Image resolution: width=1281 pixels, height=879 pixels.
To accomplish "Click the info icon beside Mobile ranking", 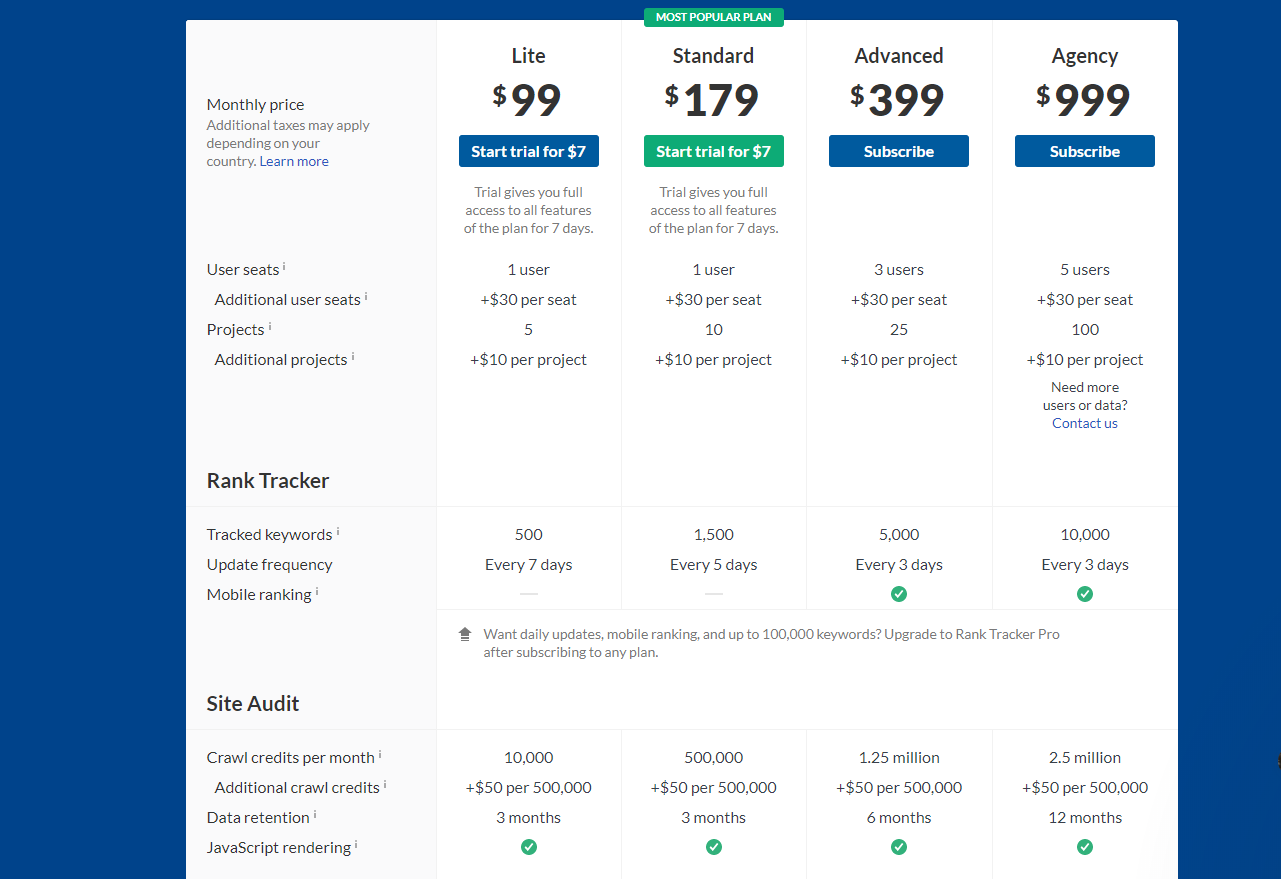I will [317, 591].
